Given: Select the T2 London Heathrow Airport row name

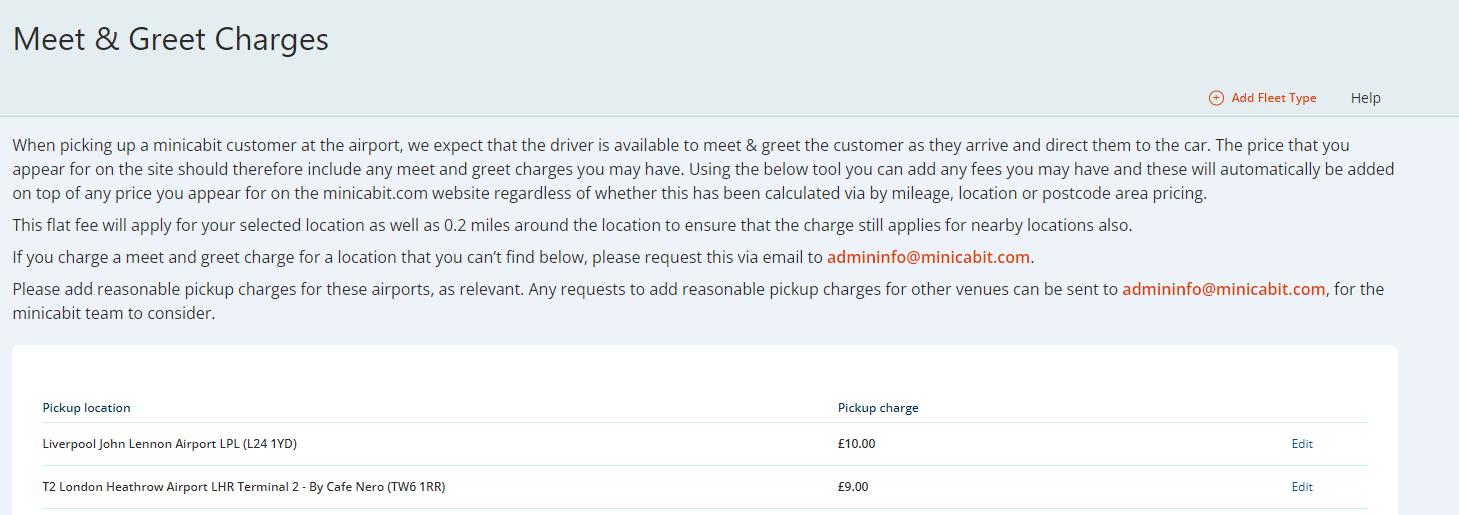Looking at the screenshot, I should click(x=243, y=487).
